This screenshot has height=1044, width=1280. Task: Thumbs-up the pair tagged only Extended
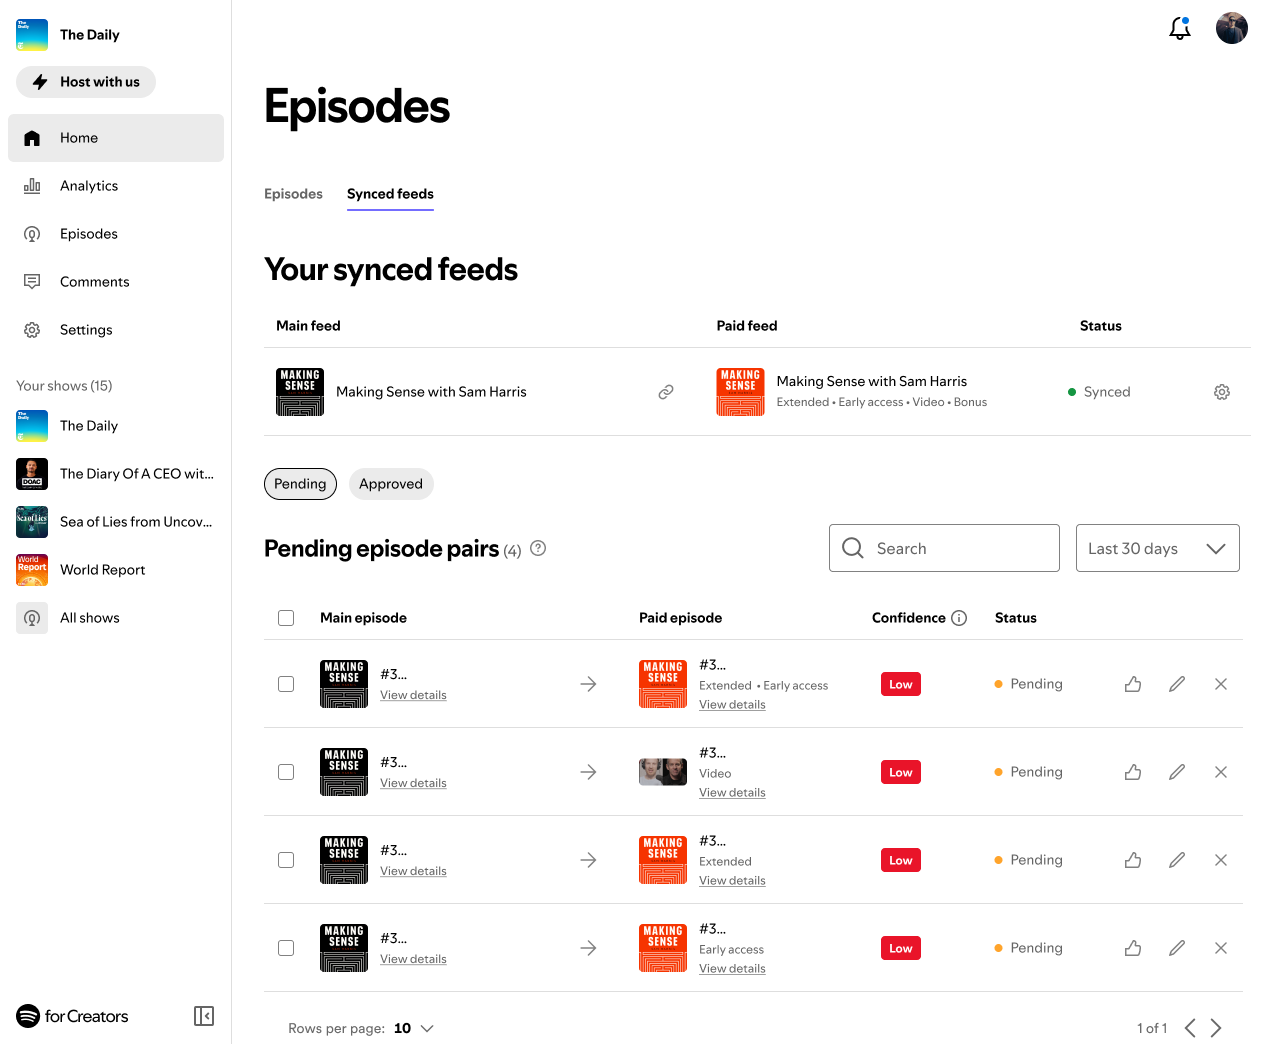(x=1133, y=860)
